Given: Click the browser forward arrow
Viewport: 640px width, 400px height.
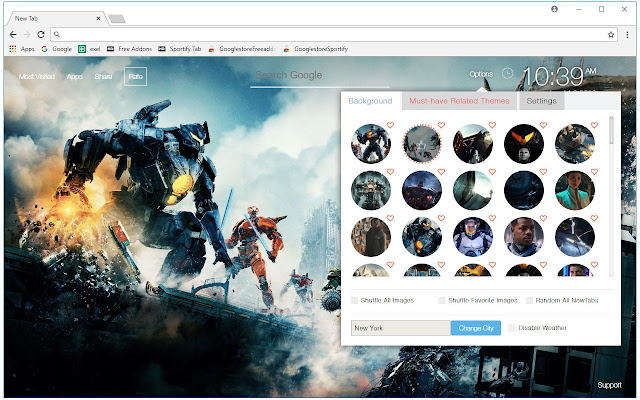Looking at the screenshot, I should 27,35.
